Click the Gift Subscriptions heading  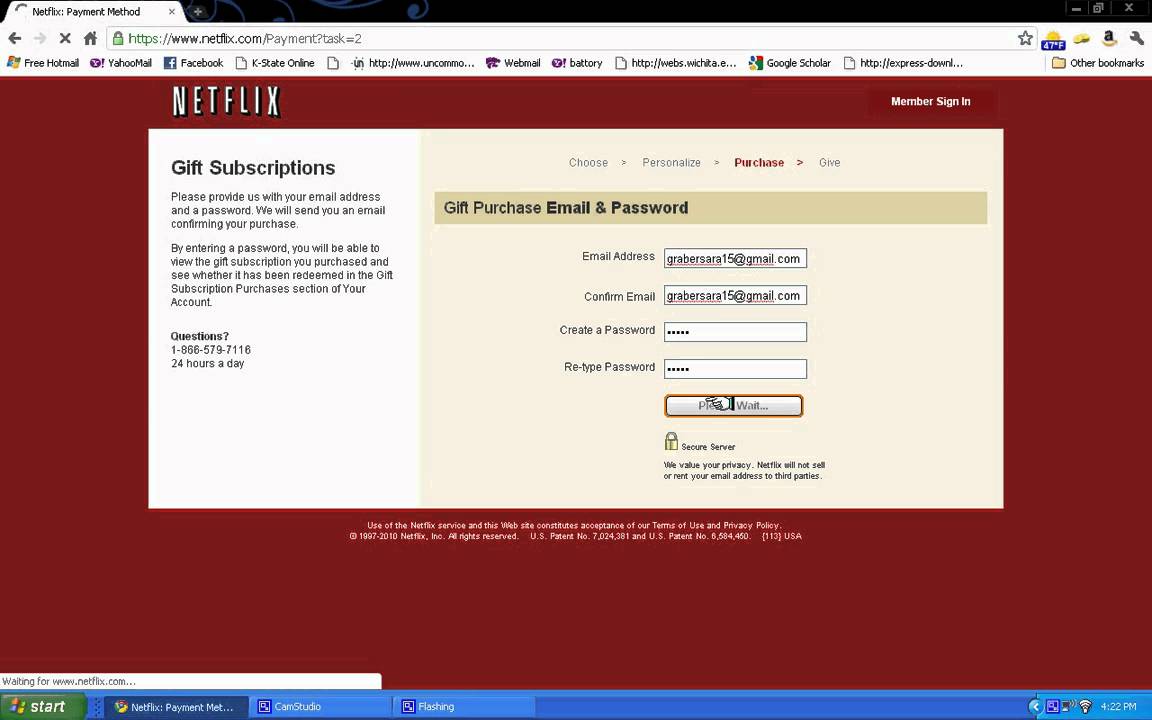pyautogui.click(x=253, y=168)
